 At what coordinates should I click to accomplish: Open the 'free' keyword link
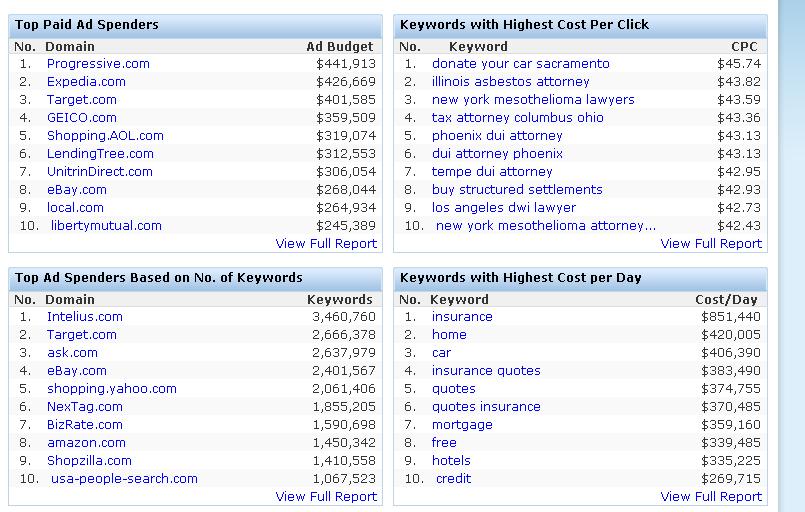tap(444, 443)
